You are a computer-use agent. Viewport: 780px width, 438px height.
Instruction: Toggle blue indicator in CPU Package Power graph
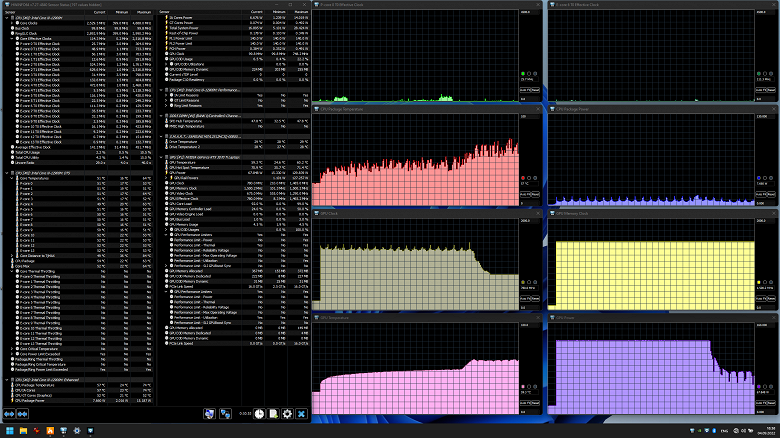759,178
